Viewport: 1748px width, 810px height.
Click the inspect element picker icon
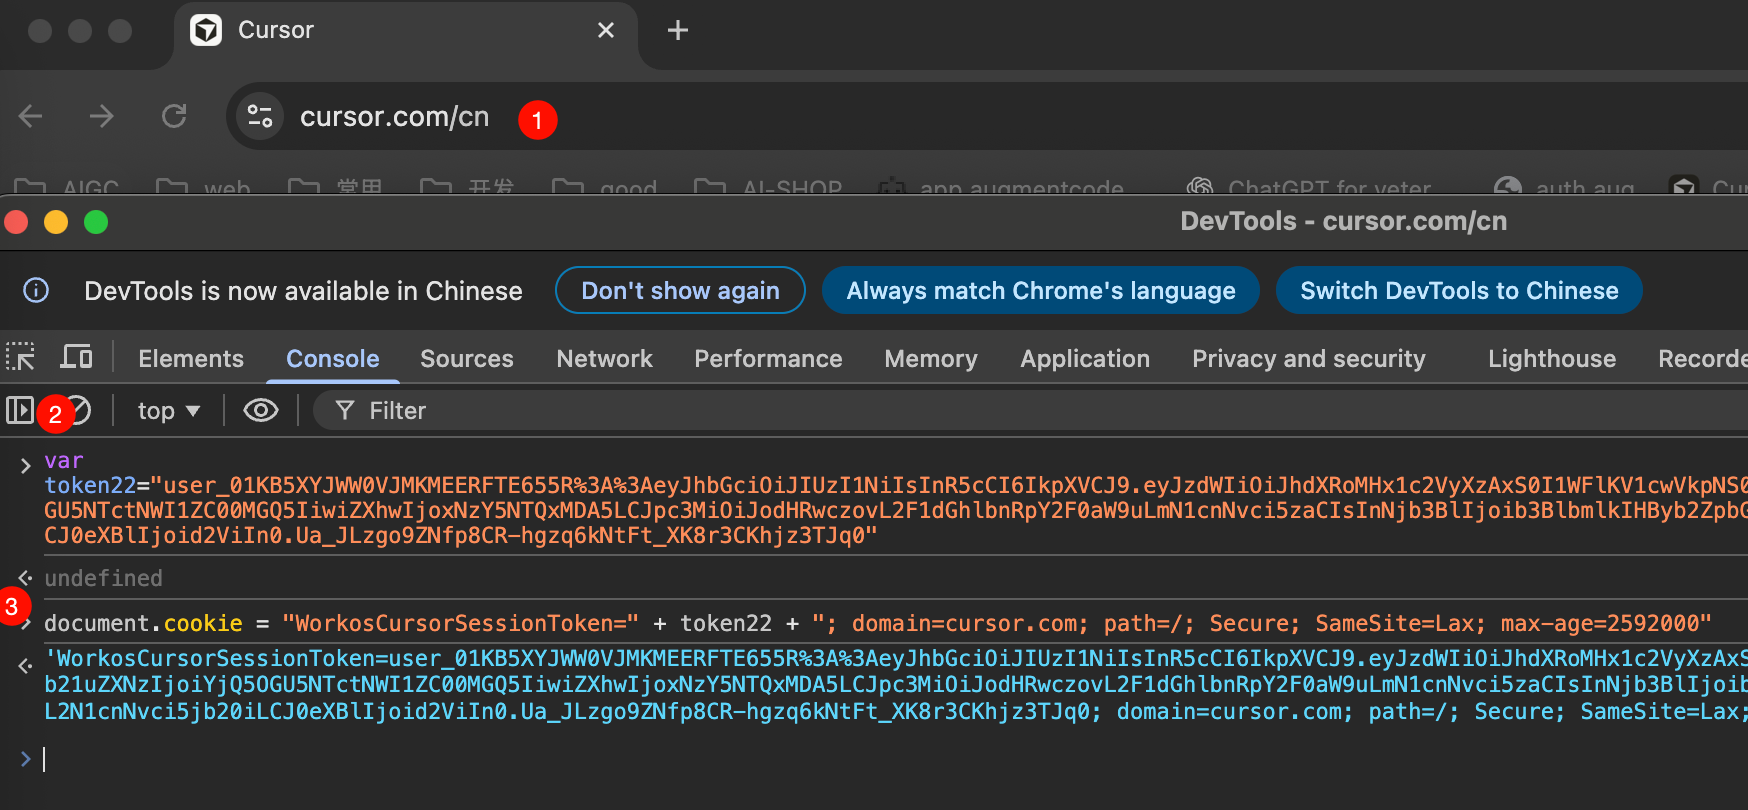[x=20, y=357]
